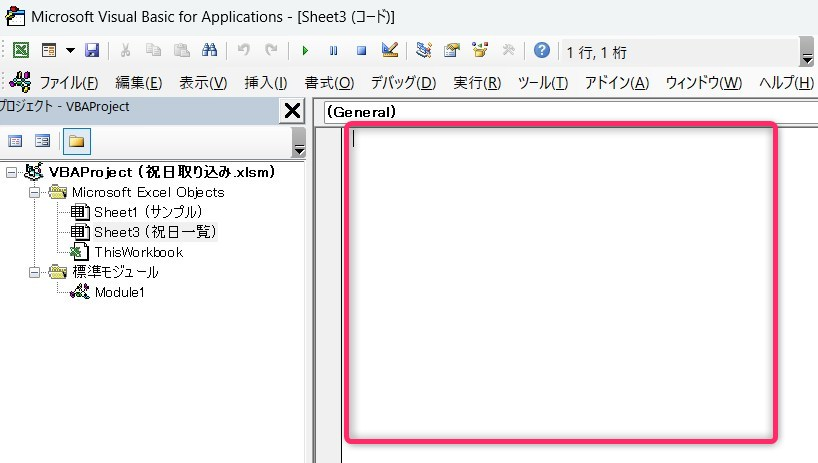Click the Reset stop square icon
The width and height of the screenshot is (818, 463).
[x=361, y=51]
